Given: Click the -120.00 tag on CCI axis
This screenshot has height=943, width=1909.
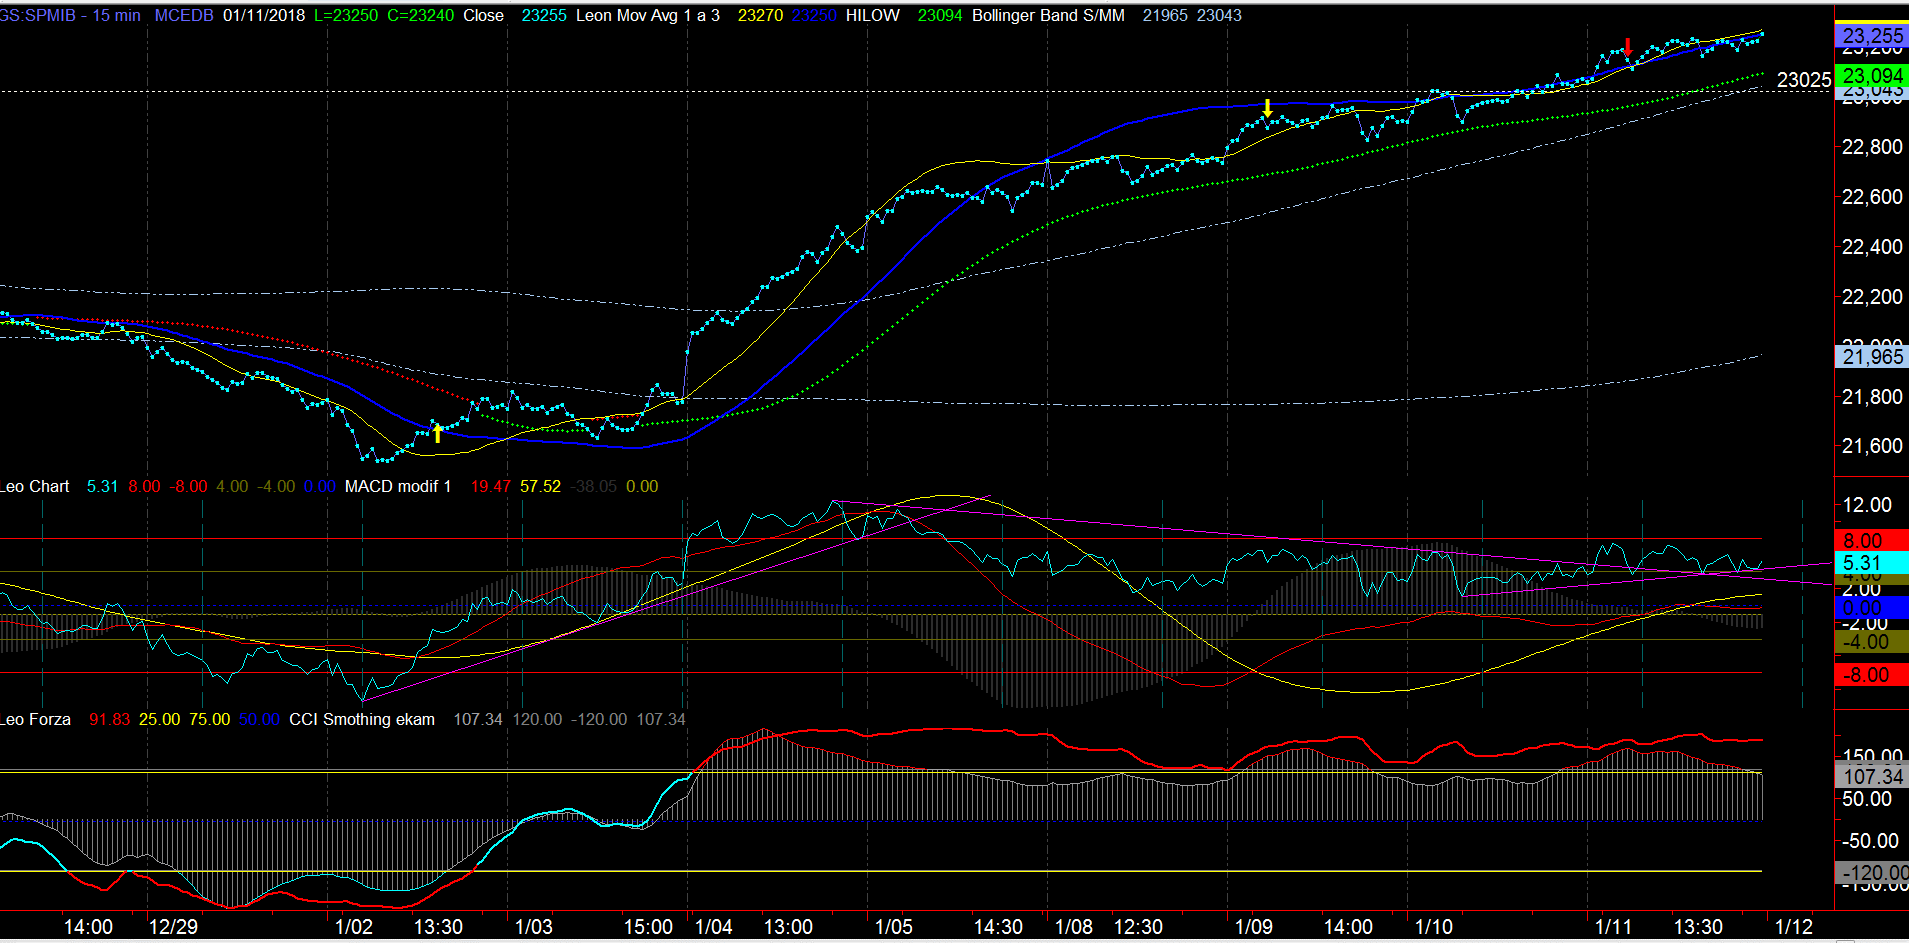Looking at the screenshot, I should click(1872, 873).
